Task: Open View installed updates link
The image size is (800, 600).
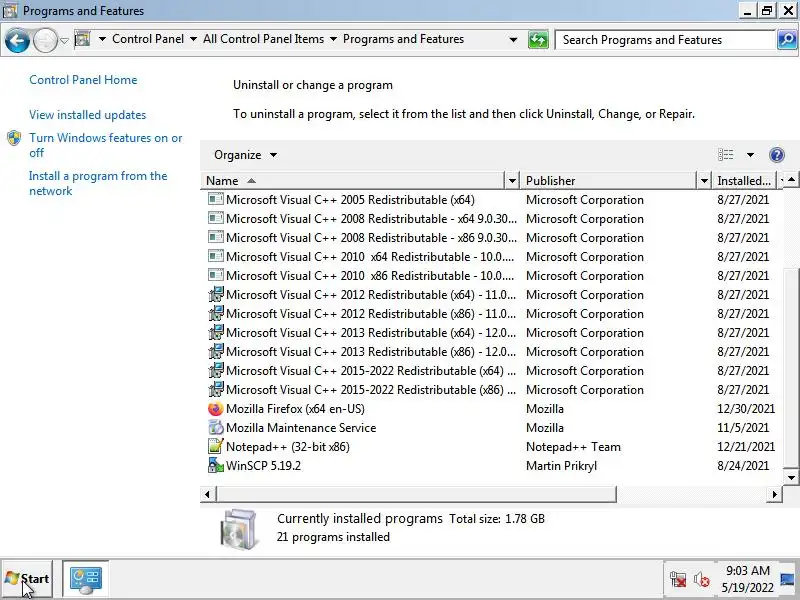Action: point(87,115)
